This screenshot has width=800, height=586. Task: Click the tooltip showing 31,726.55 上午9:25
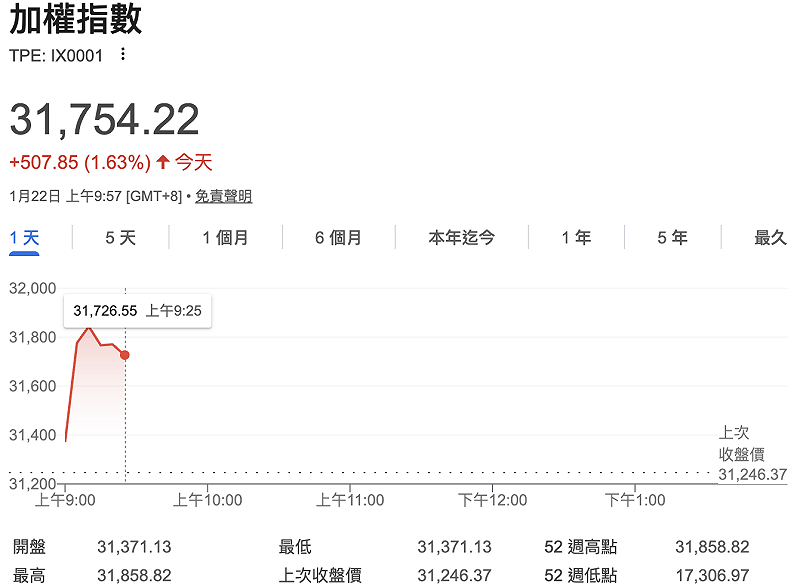tap(136, 310)
